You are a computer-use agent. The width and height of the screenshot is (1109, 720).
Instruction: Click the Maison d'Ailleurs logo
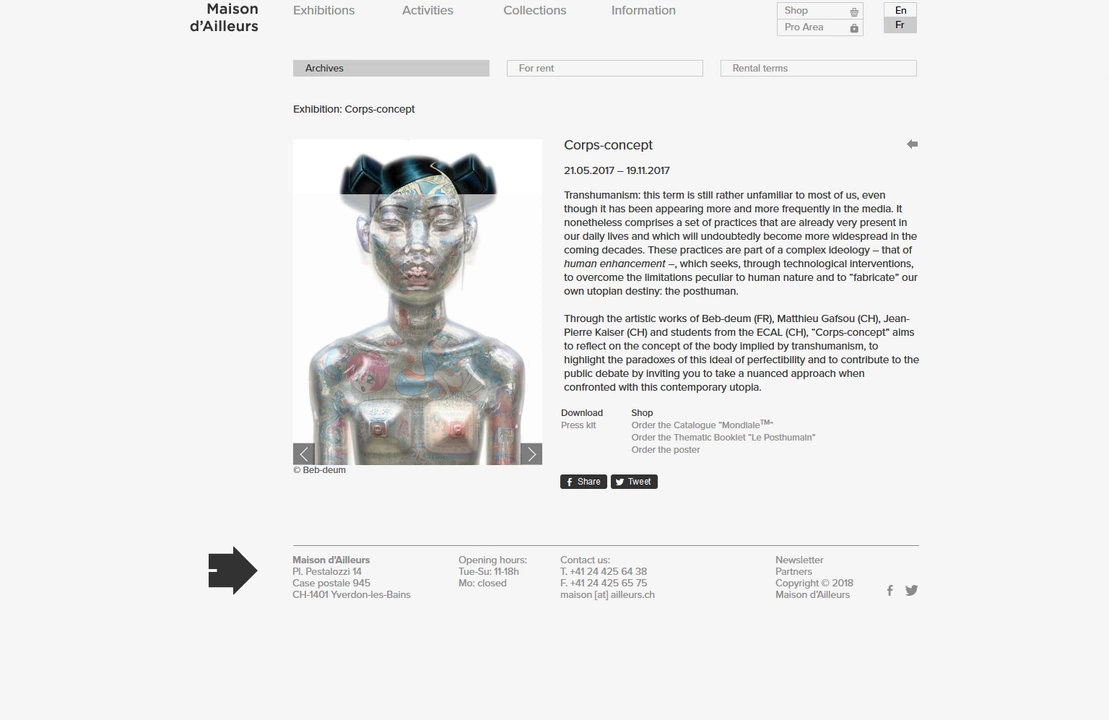coord(224,18)
